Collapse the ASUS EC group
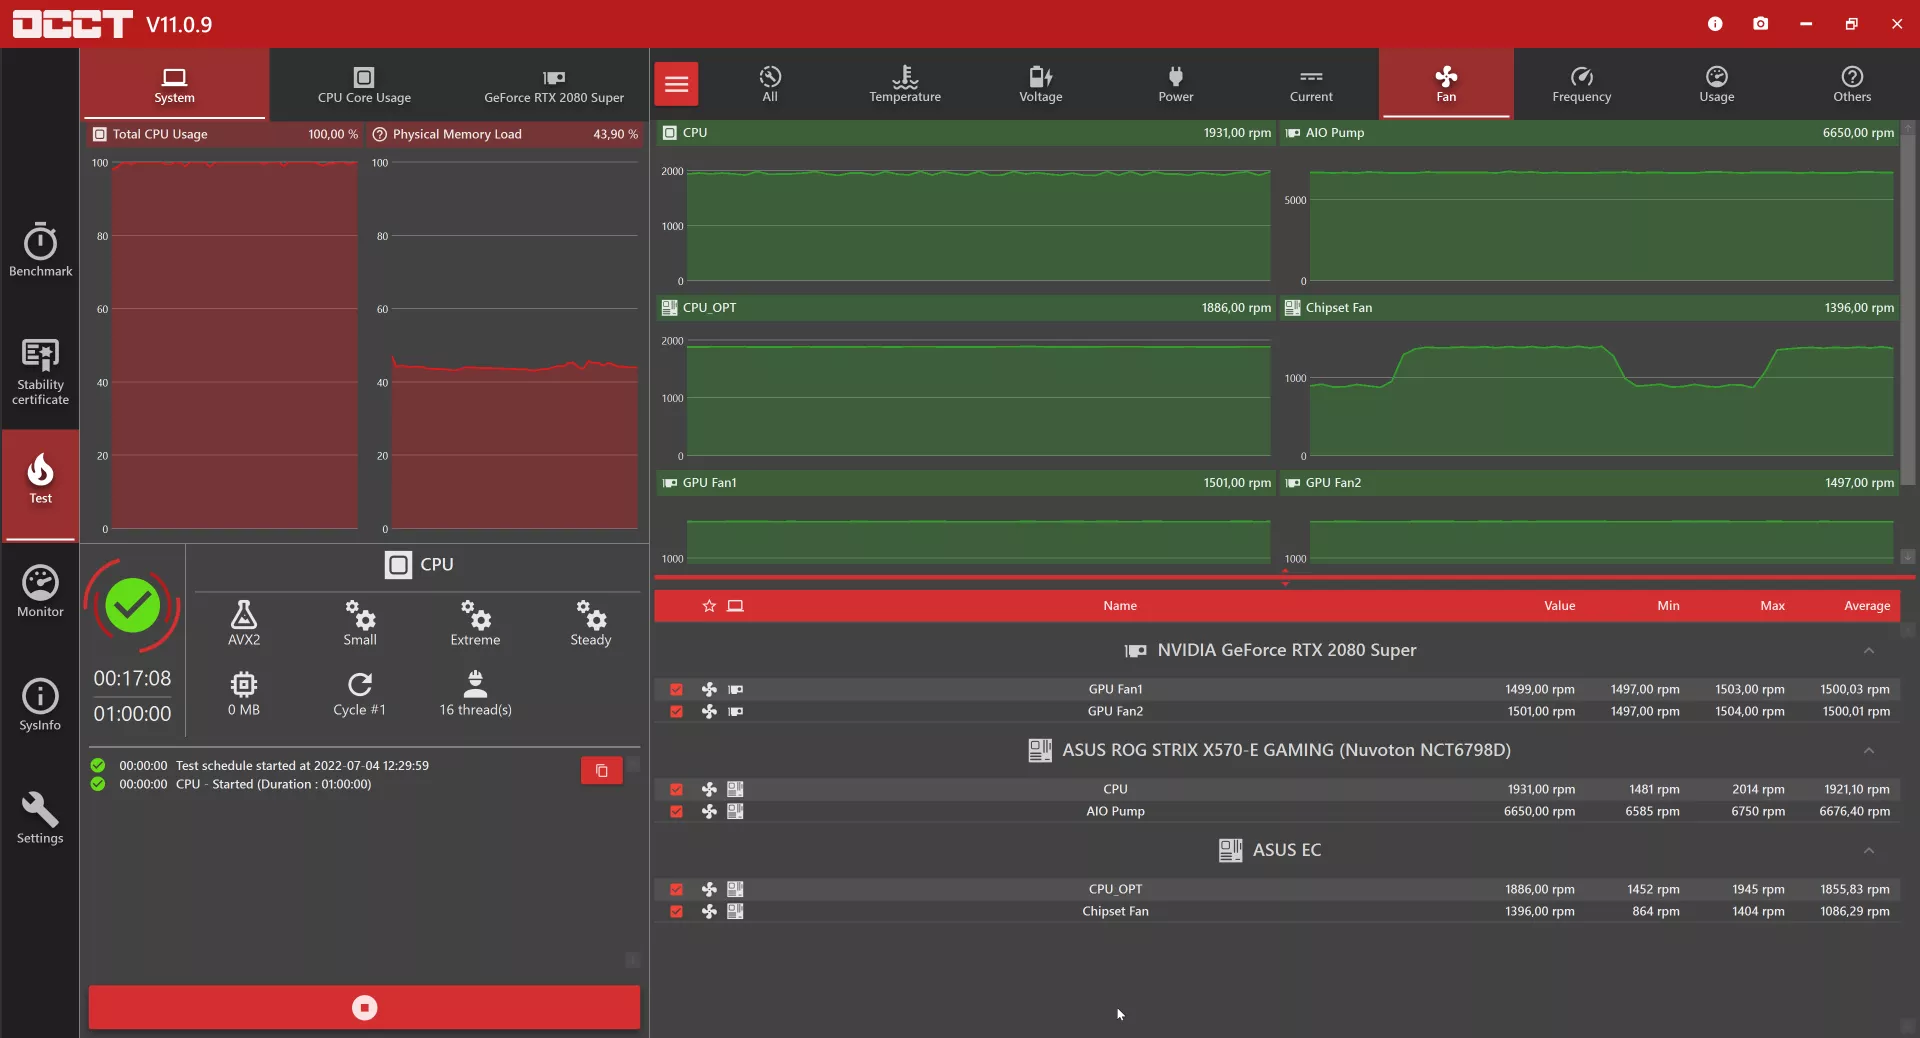This screenshot has height=1038, width=1920. 1869,851
